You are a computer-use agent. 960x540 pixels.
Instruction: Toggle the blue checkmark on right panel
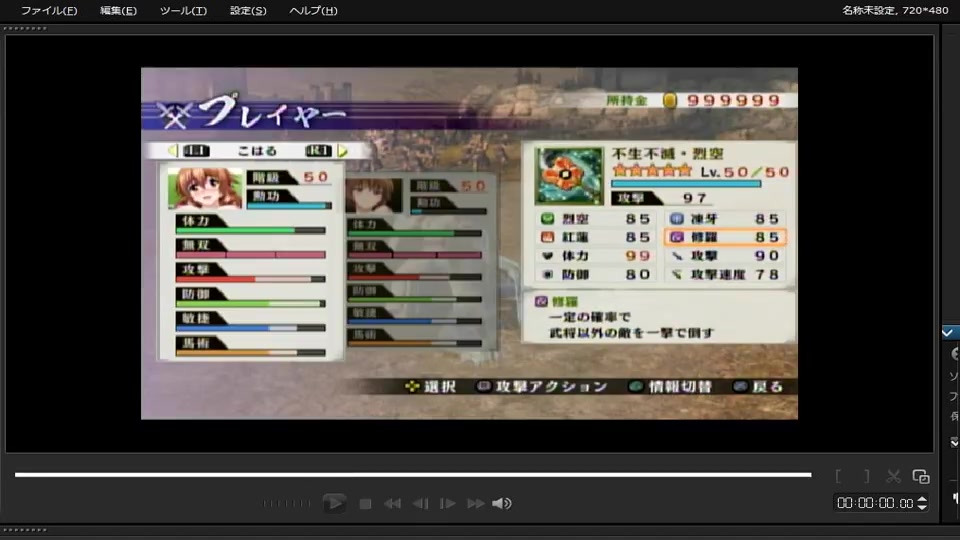coord(948,332)
